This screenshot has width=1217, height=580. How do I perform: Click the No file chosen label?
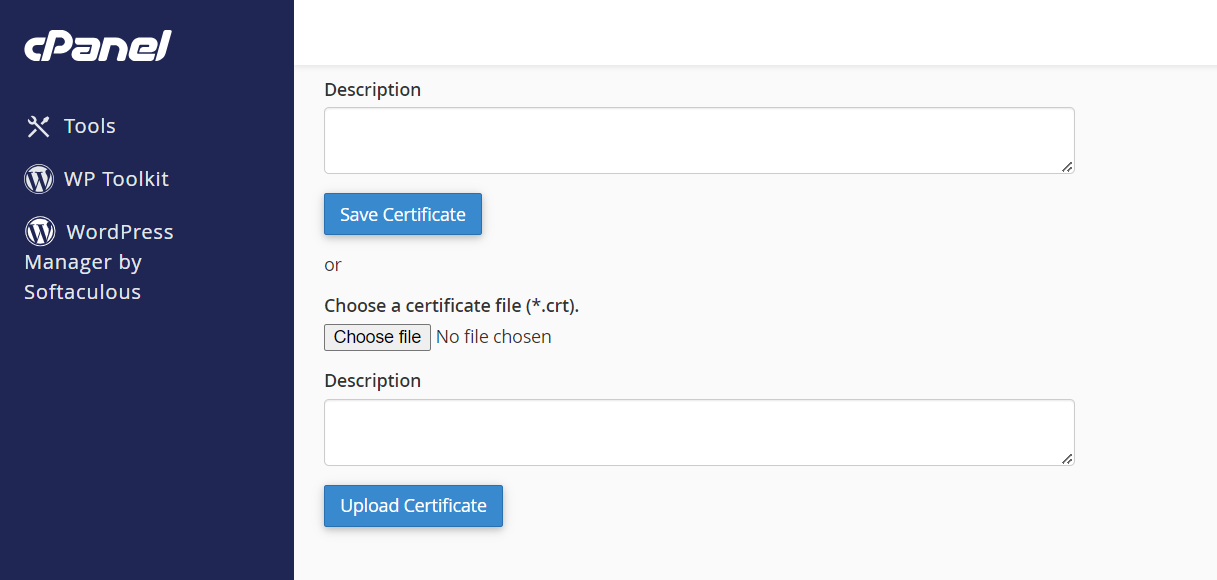click(493, 337)
